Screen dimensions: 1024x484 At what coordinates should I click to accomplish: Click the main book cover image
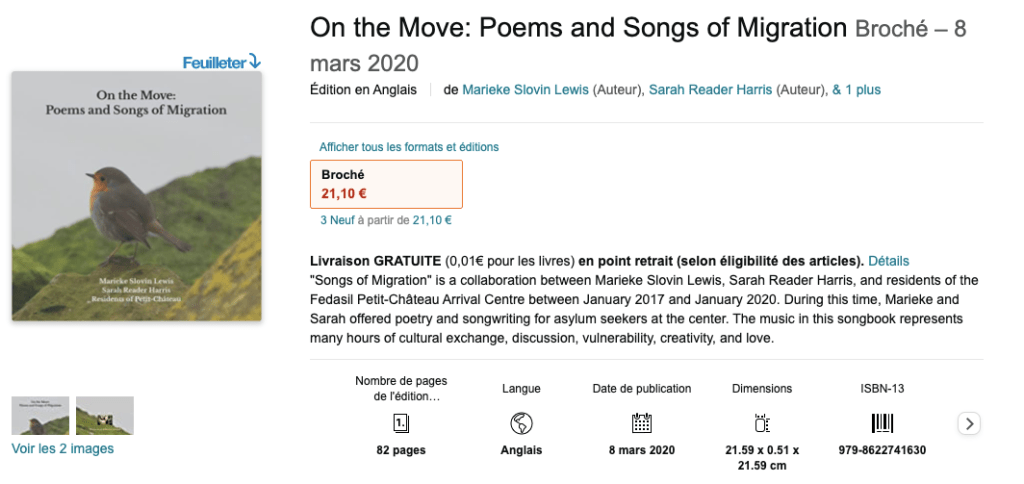pos(137,196)
